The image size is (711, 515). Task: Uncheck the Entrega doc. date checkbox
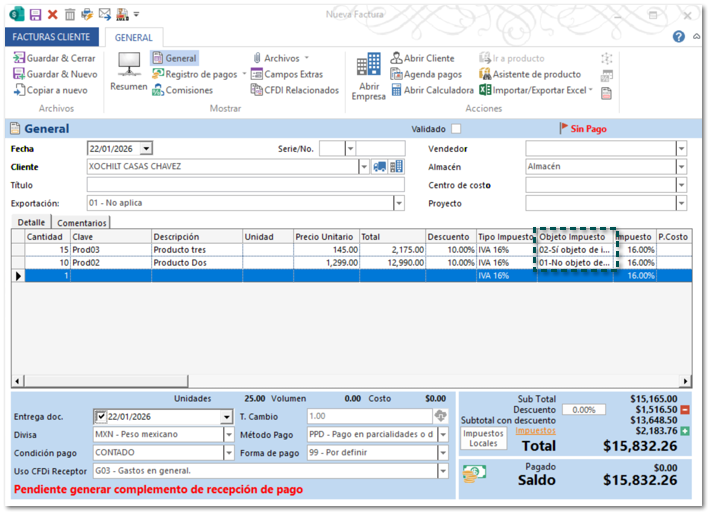coord(101,417)
